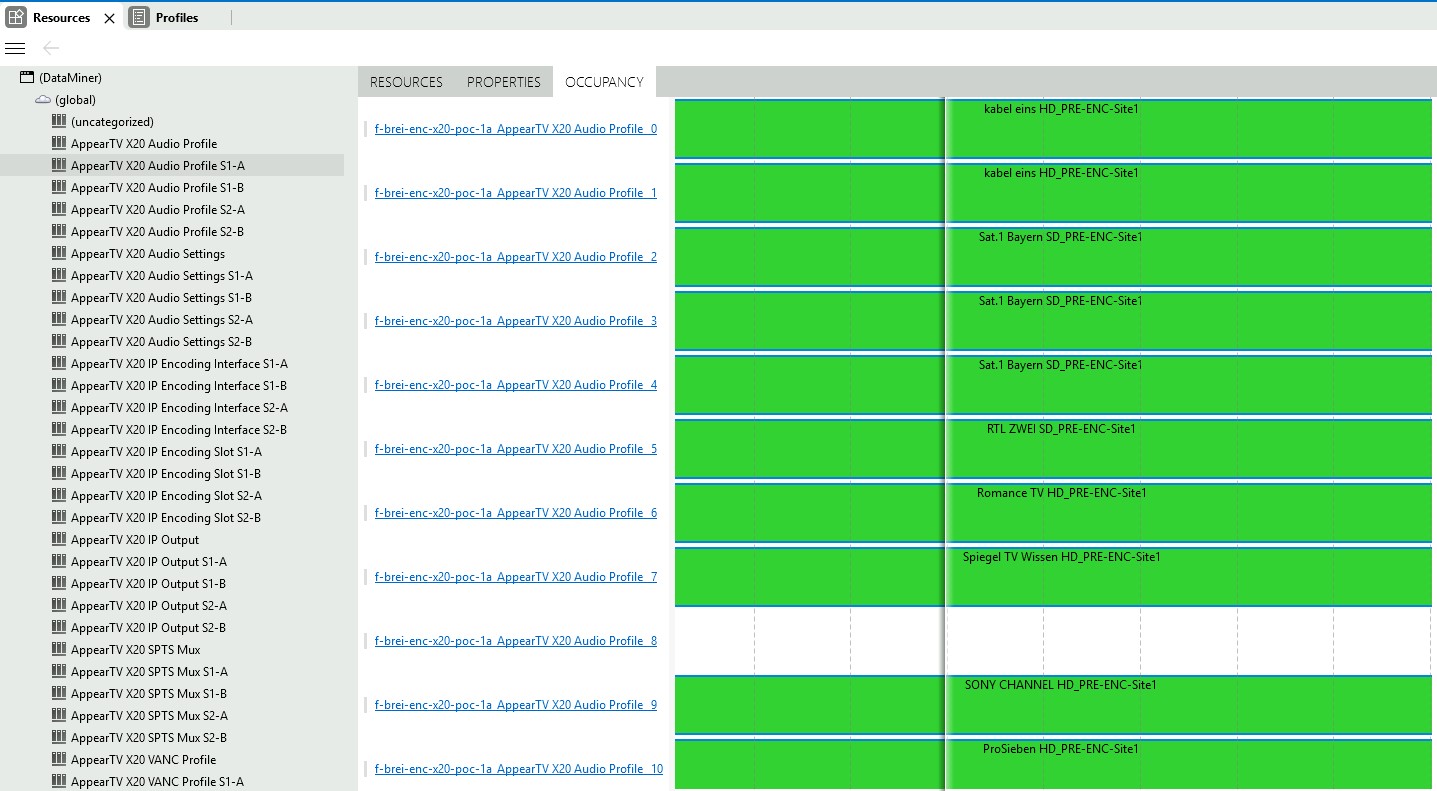Click the (global) cloud icon
1437x791 pixels.
(x=43, y=100)
